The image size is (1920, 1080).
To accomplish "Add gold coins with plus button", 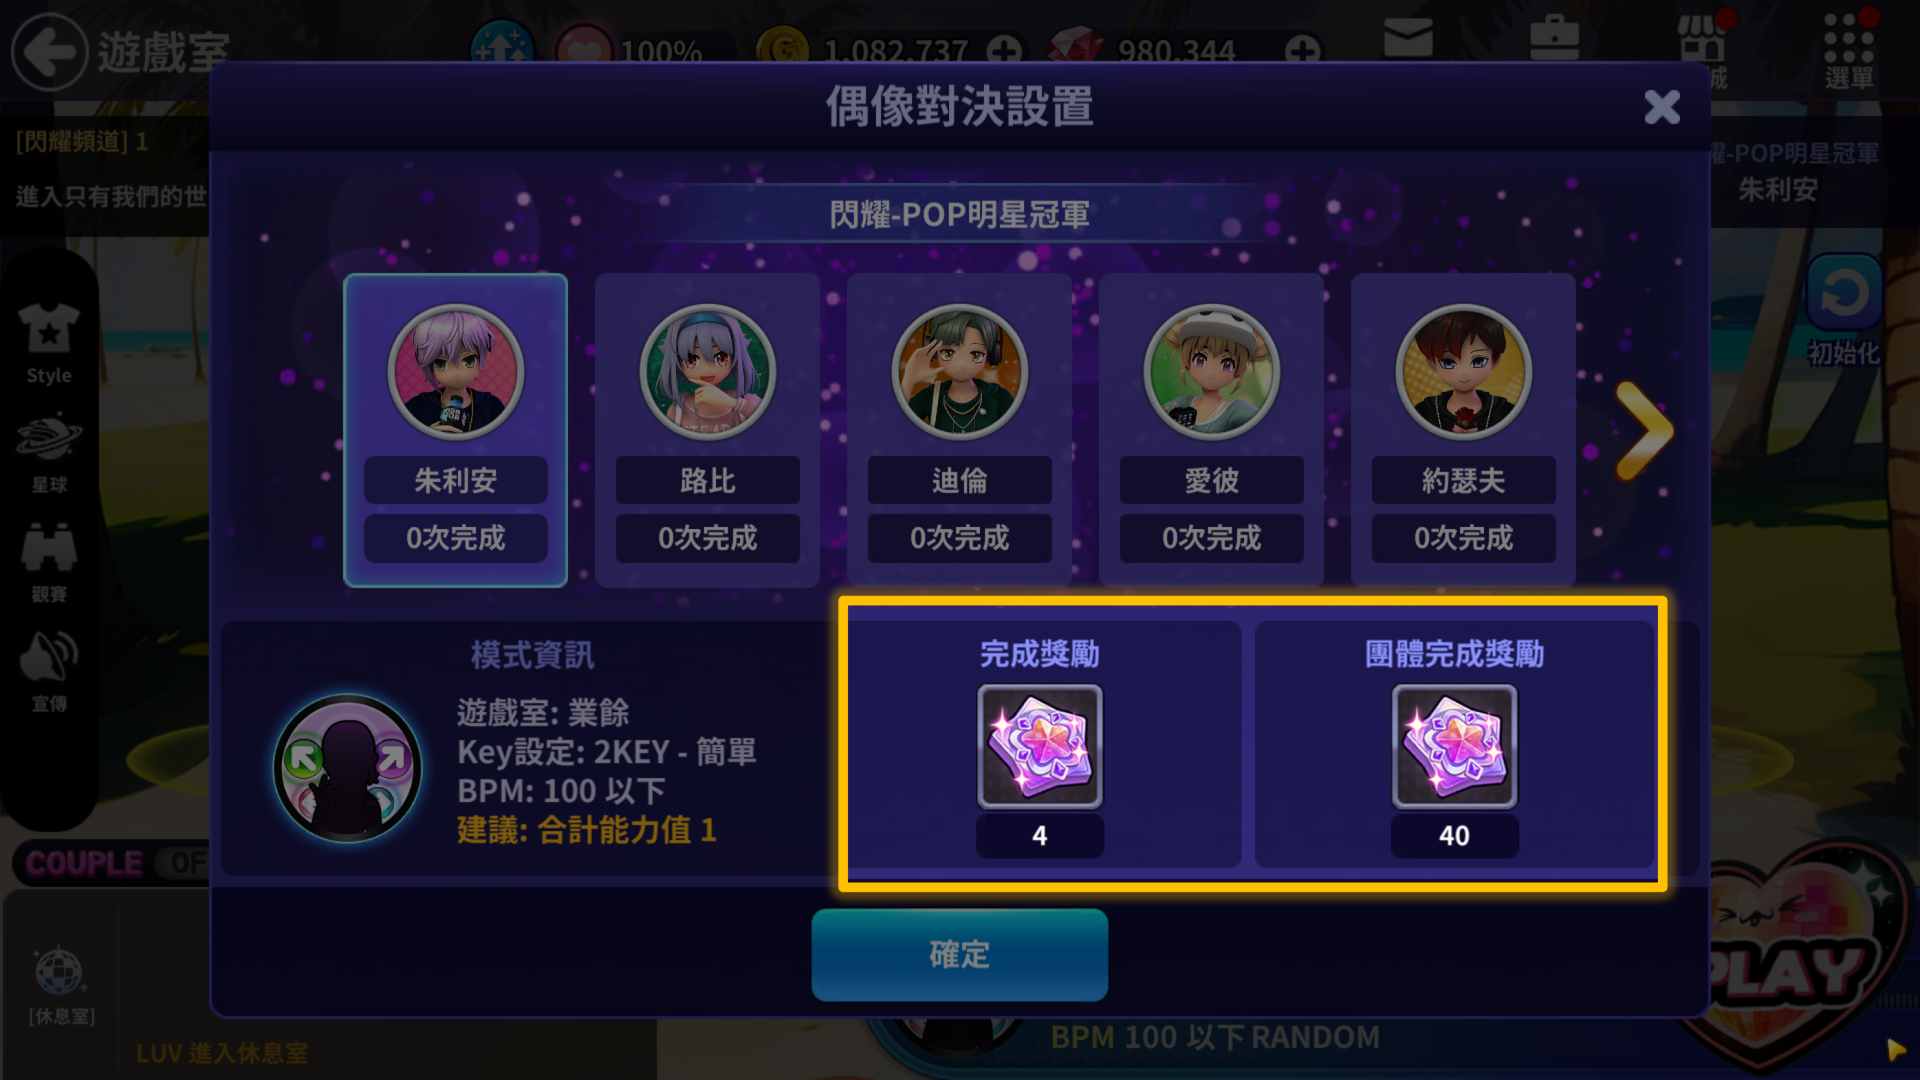I will 1004,50.
